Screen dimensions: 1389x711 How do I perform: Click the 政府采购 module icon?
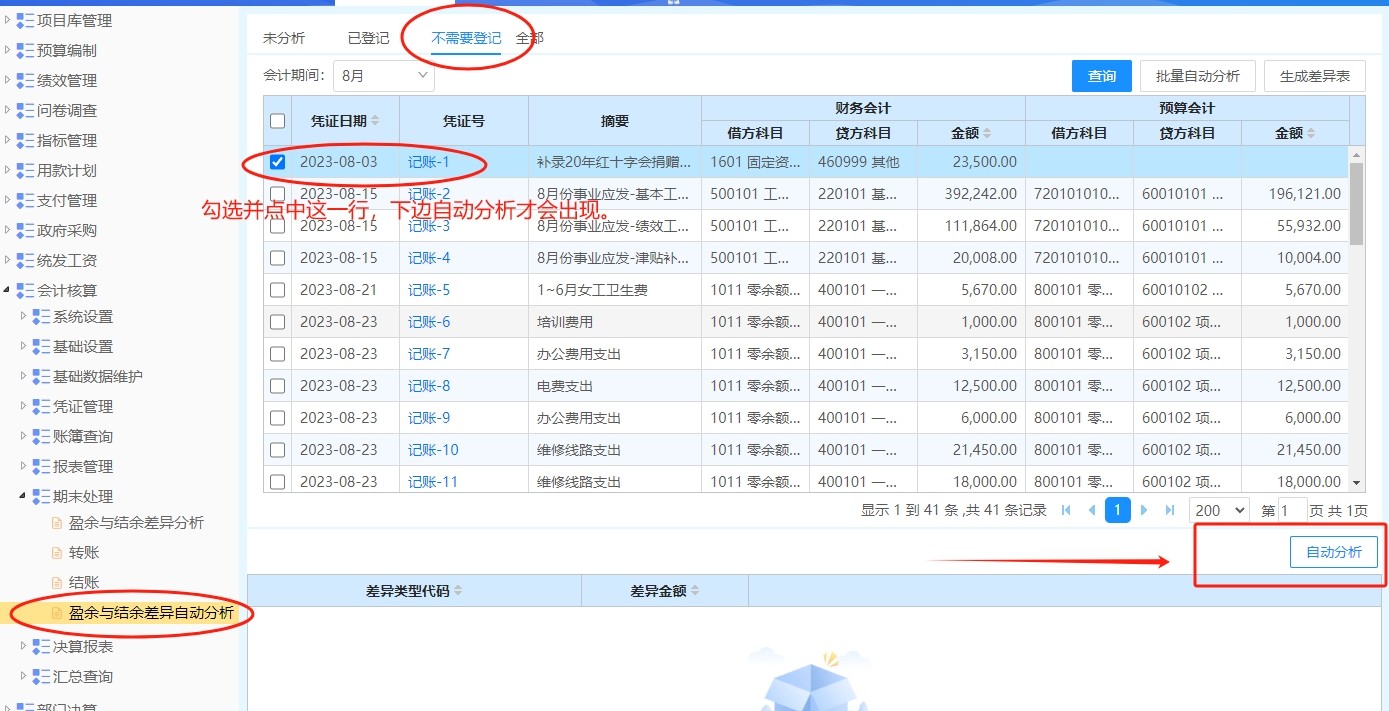point(25,230)
